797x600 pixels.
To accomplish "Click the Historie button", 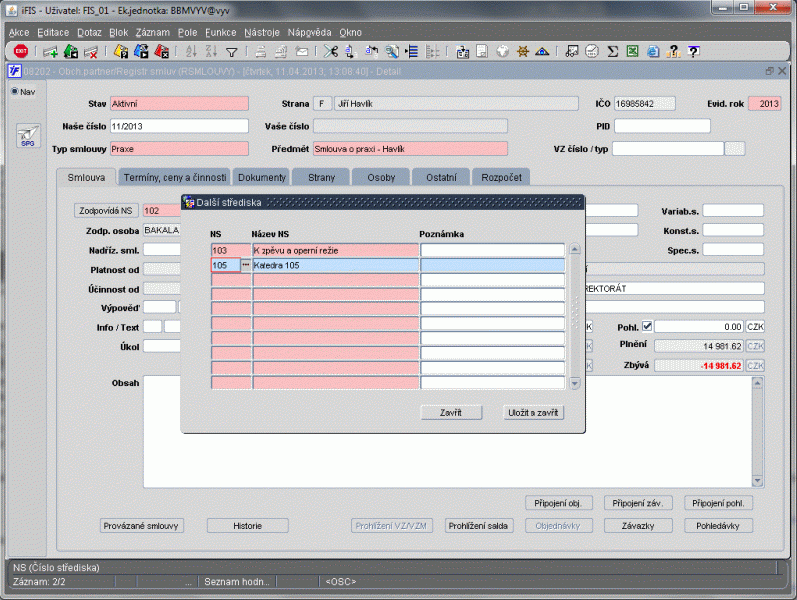I will click(x=247, y=525).
